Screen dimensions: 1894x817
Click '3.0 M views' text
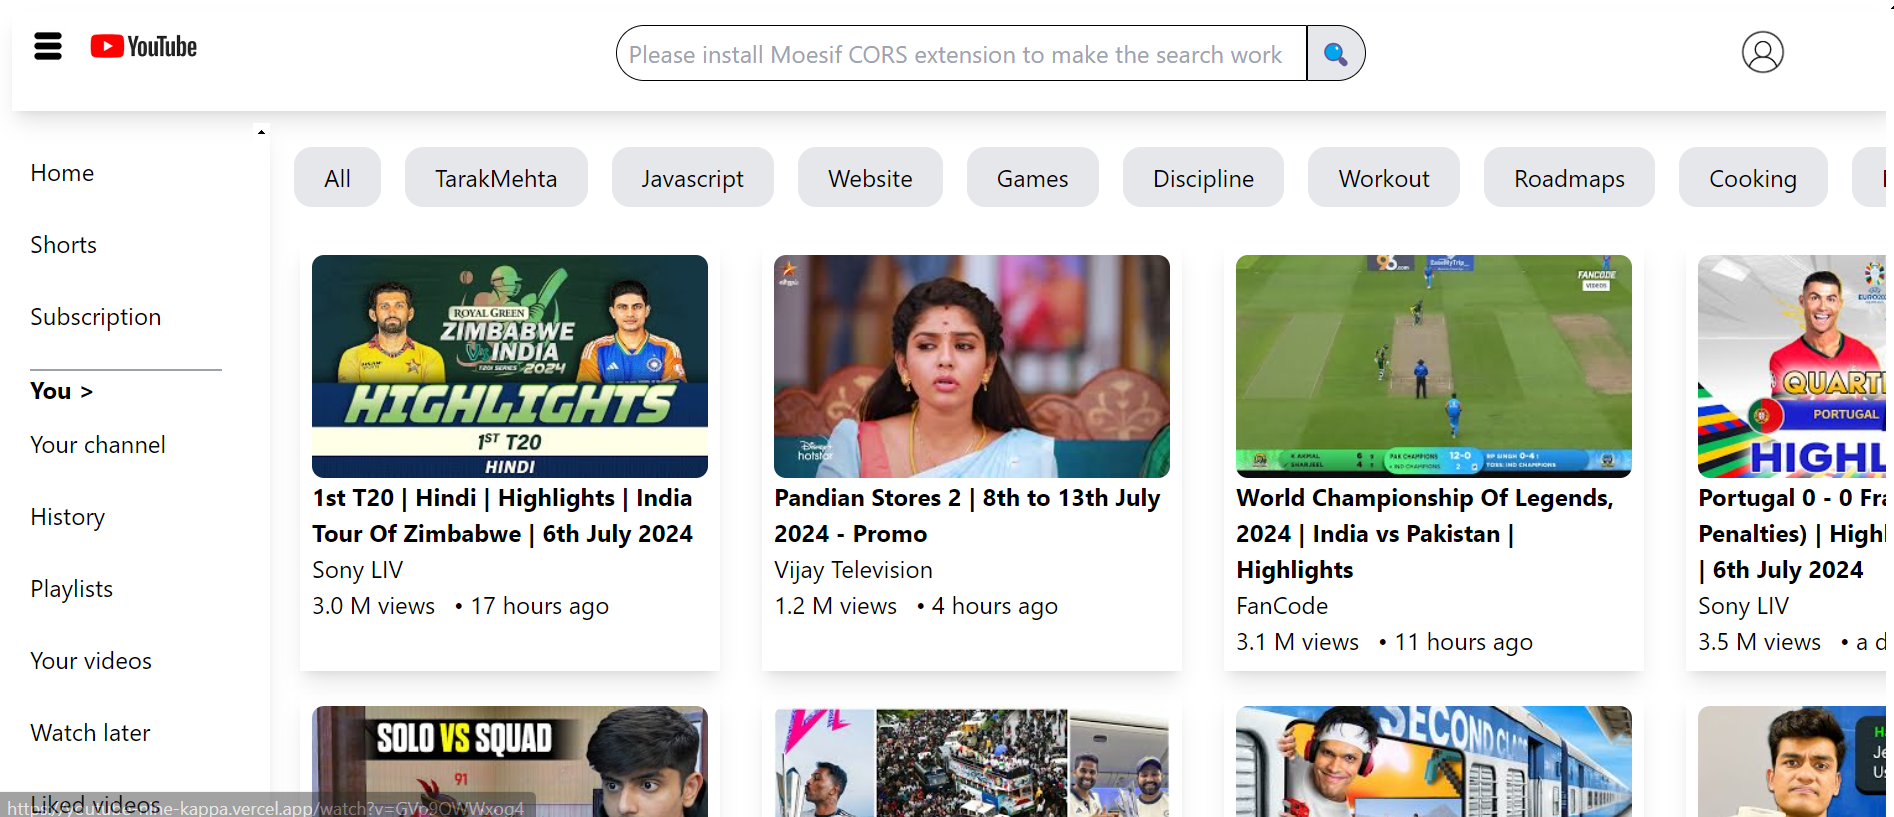pyautogui.click(x=373, y=606)
